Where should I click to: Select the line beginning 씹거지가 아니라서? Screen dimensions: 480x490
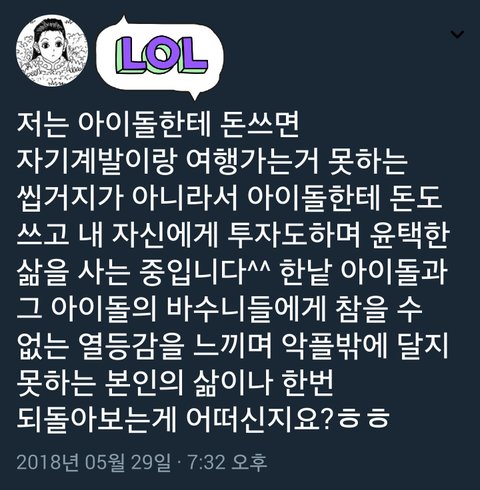tap(229, 198)
